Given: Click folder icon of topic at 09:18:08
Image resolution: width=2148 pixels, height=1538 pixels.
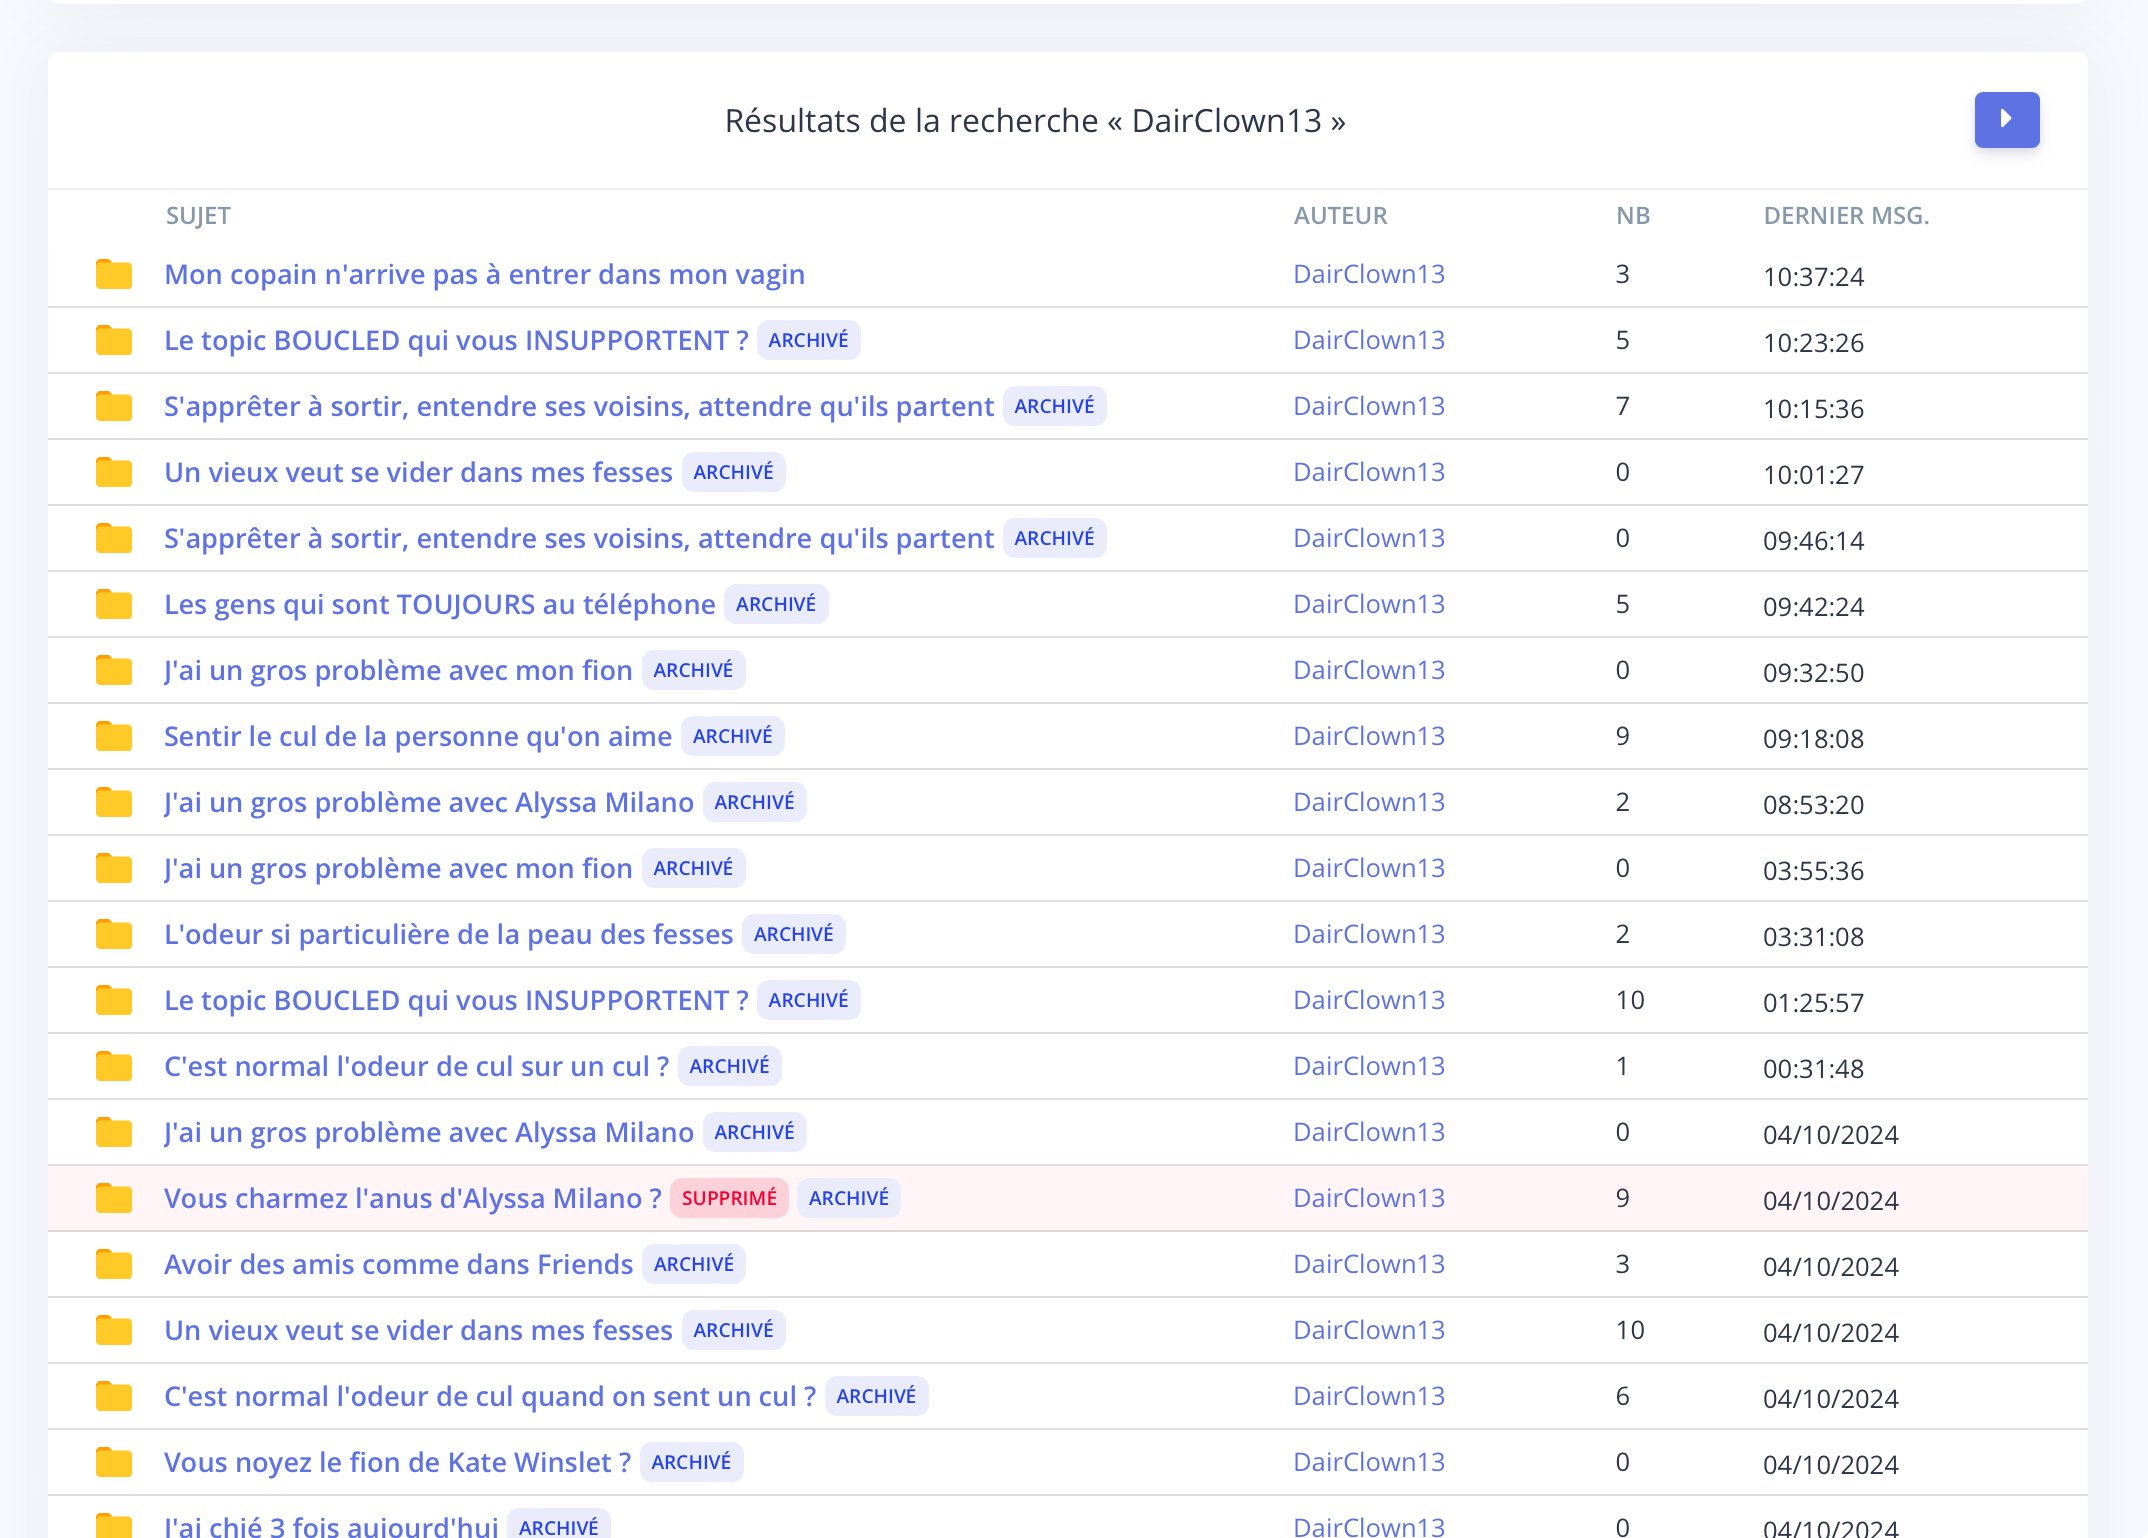Looking at the screenshot, I should (x=114, y=736).
